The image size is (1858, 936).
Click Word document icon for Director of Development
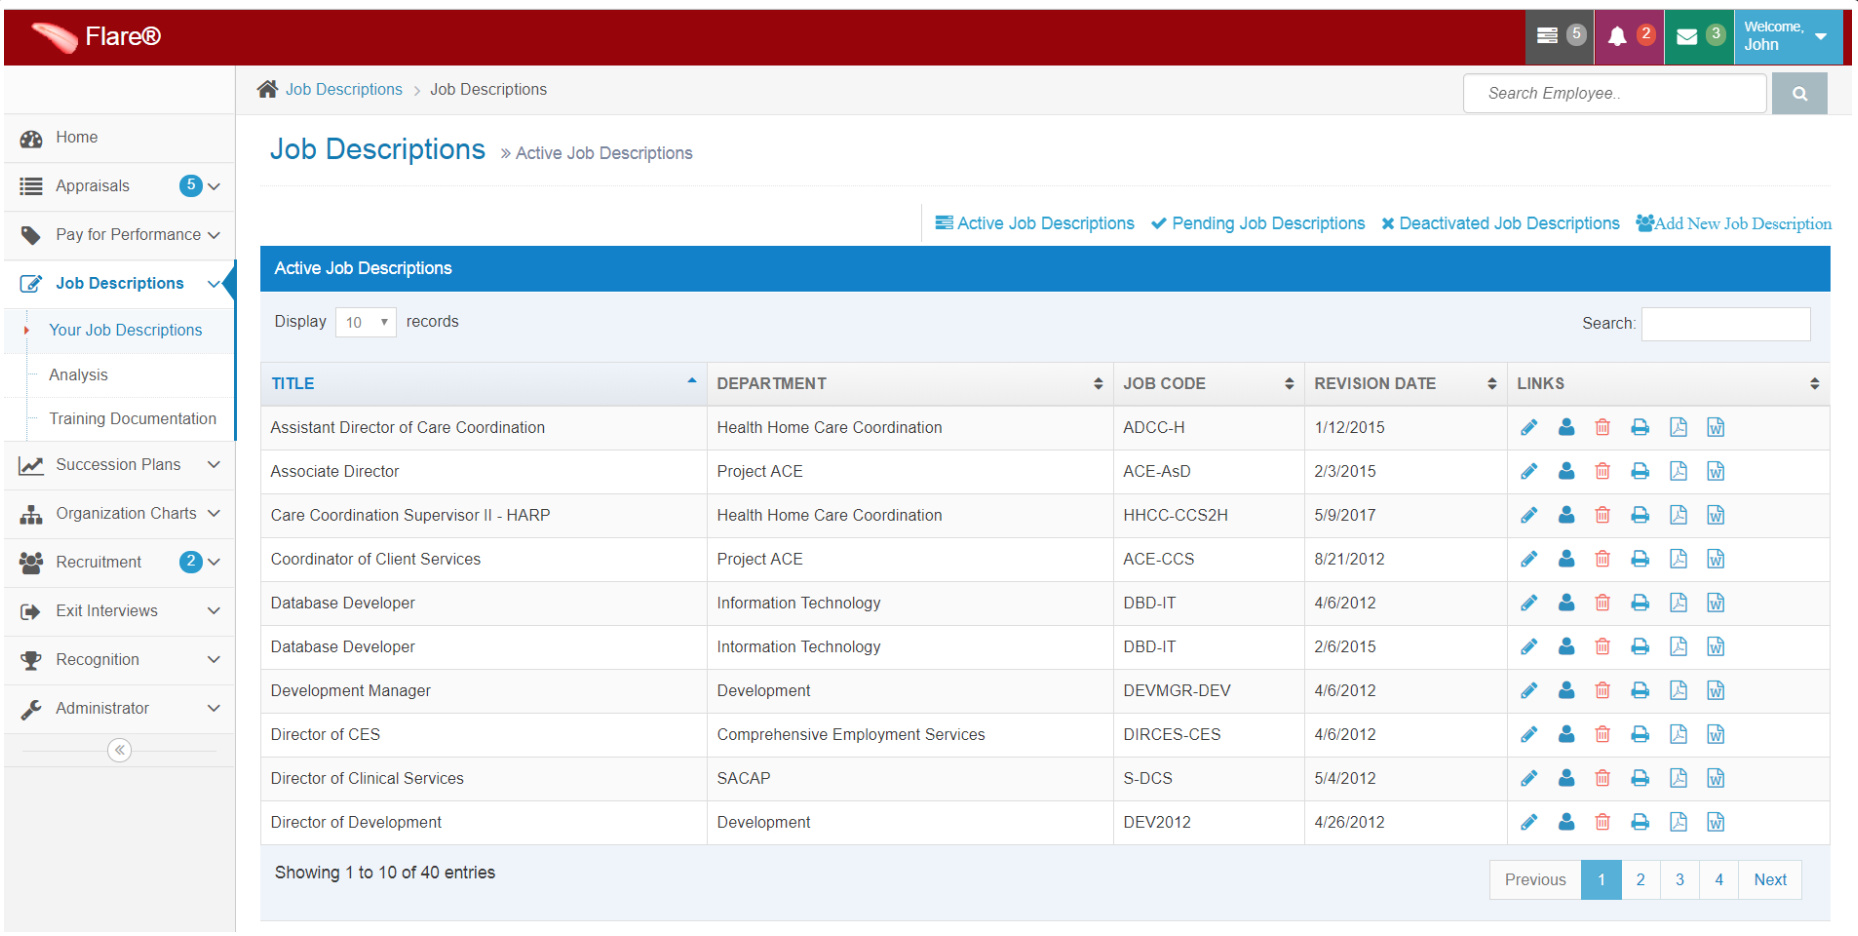[1716, 822]
